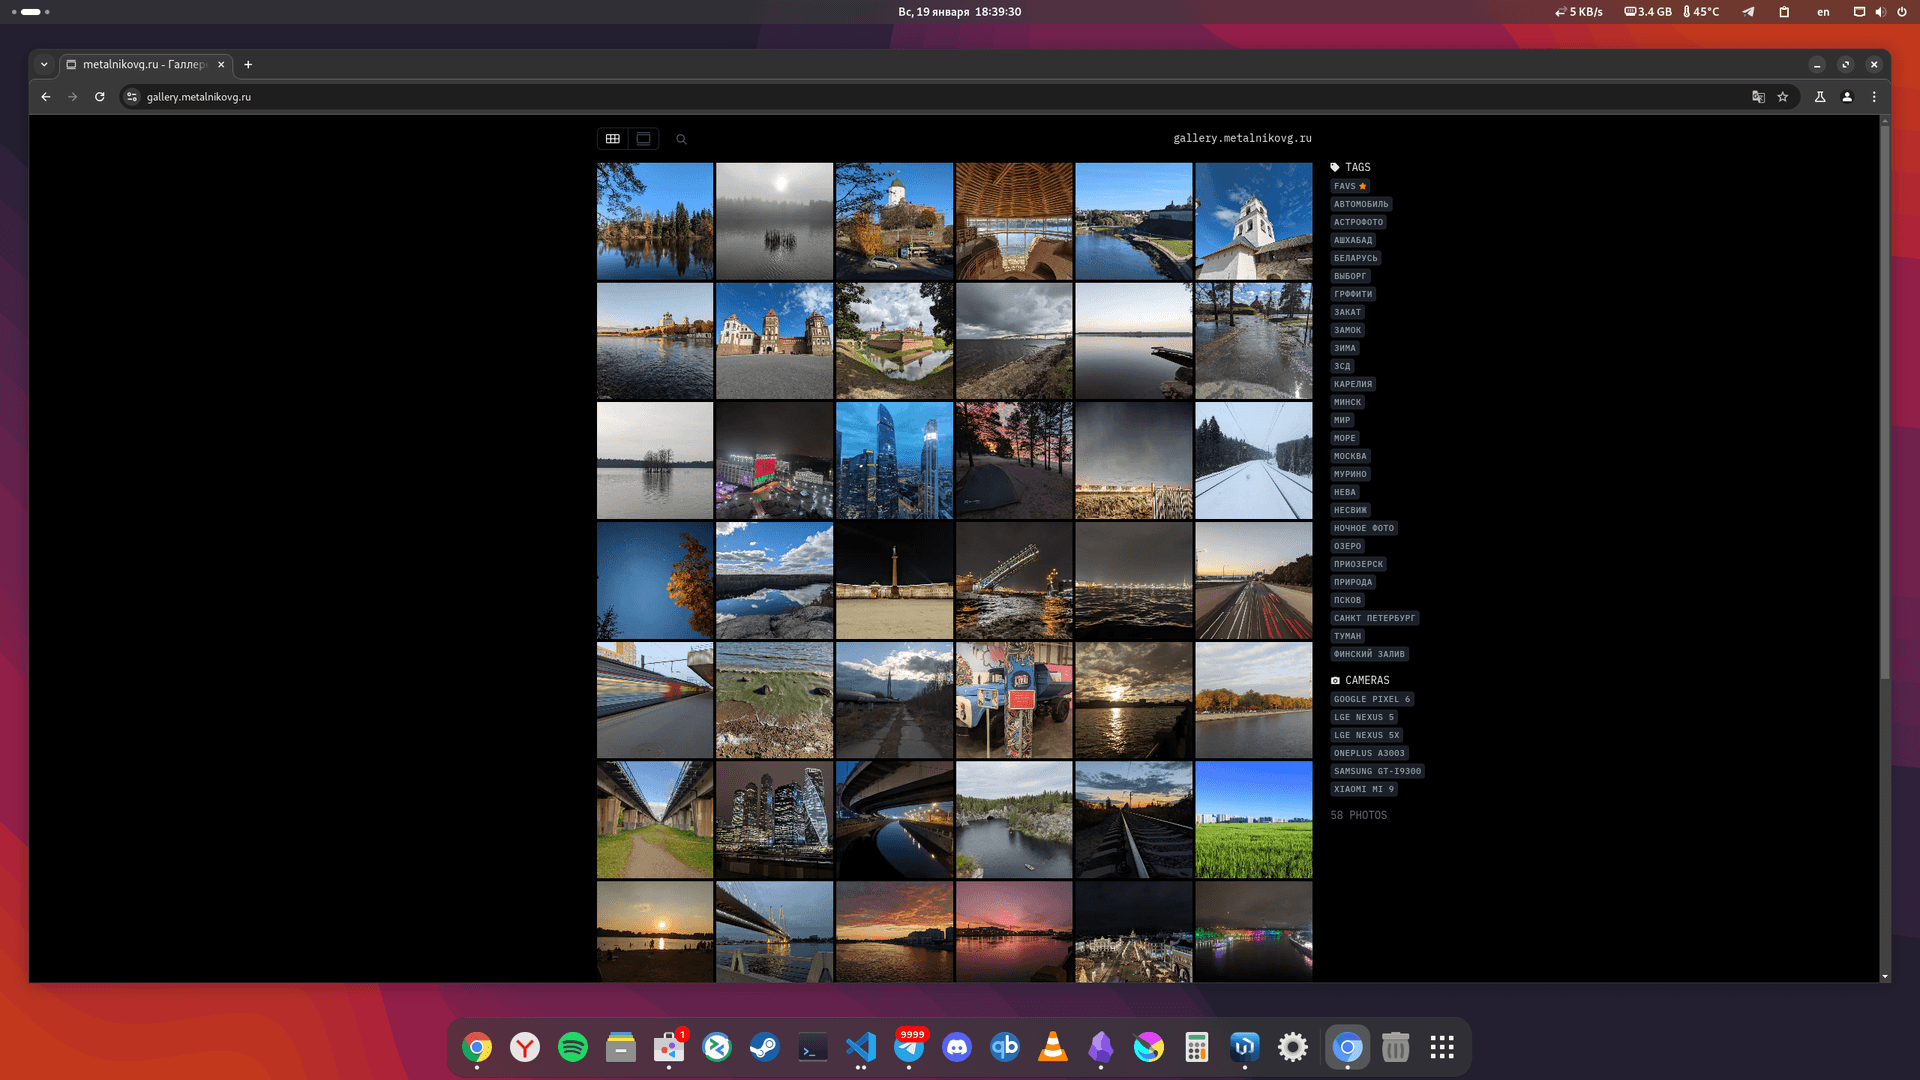Filter by ВЫБОРГ tag

point(1350,276)
